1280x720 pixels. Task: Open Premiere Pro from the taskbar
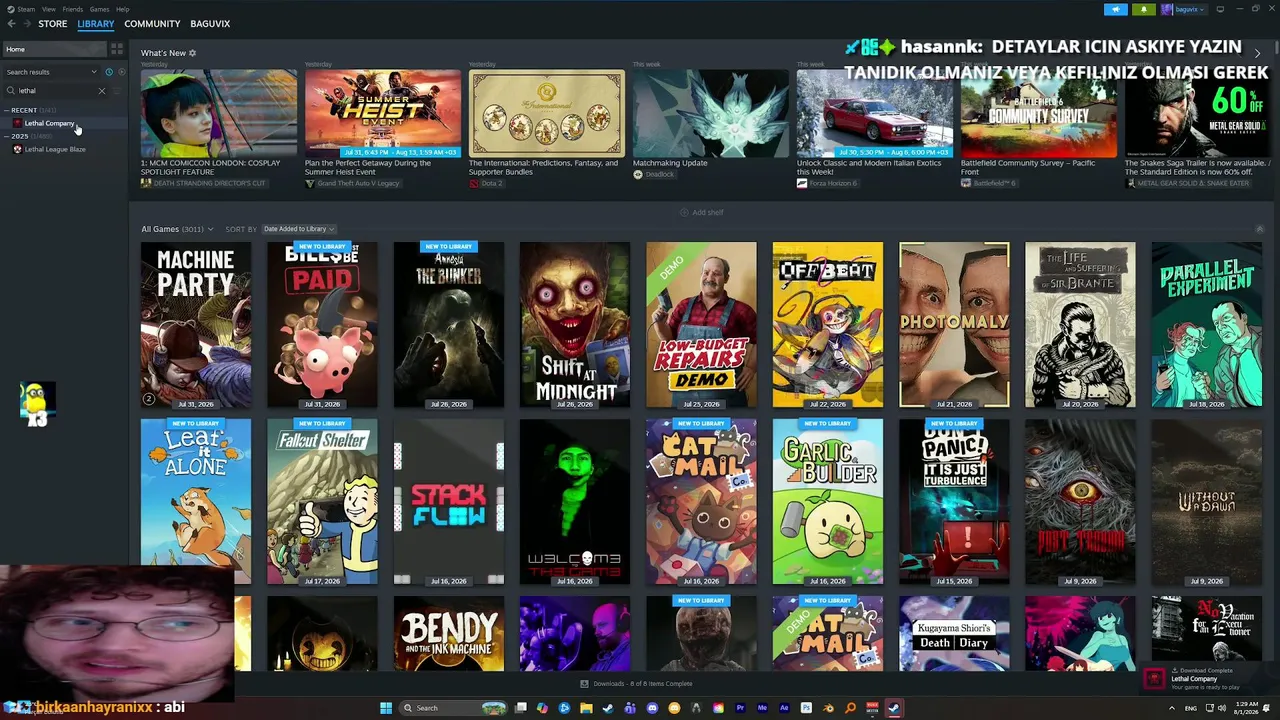click(740, 708)
